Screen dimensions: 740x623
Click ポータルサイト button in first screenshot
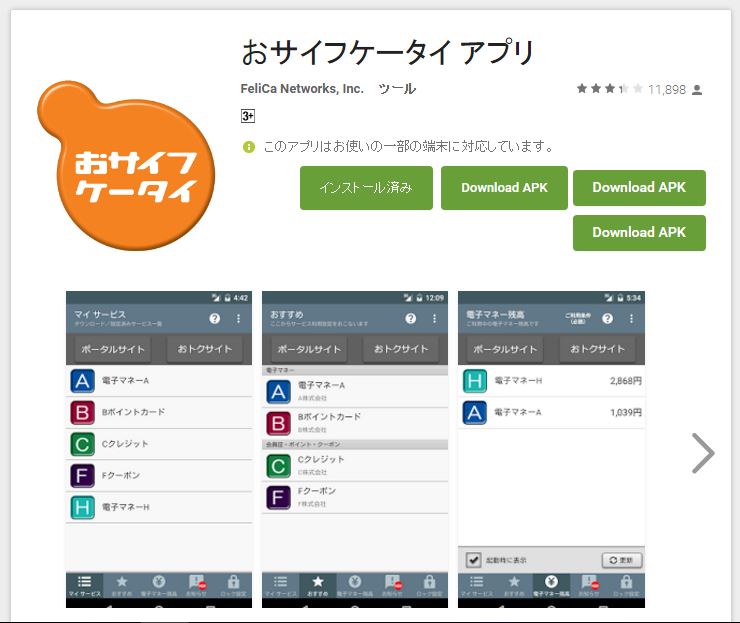point(113,349)
